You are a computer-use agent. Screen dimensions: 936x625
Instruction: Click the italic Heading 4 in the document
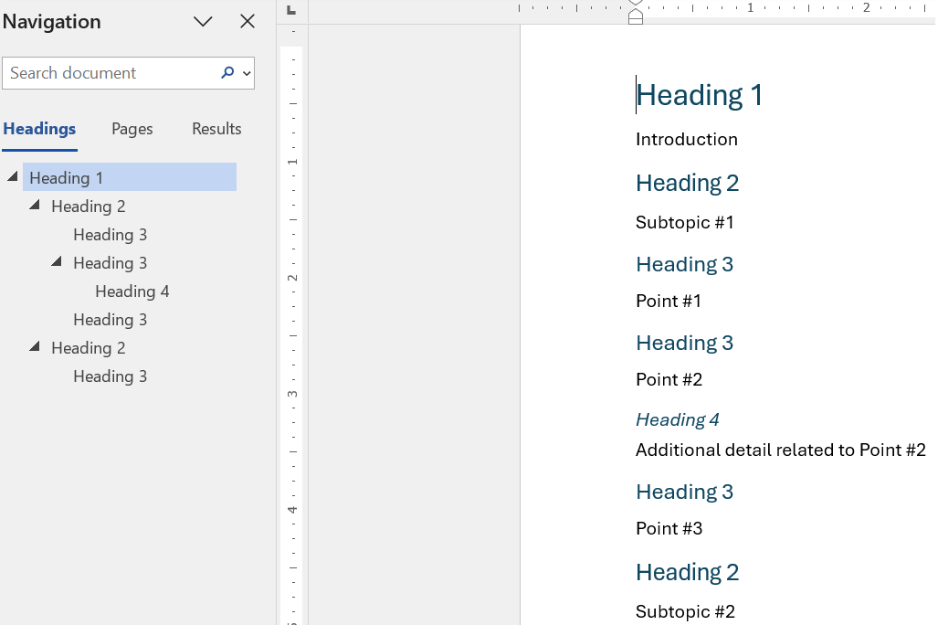(x=677, y=419)
